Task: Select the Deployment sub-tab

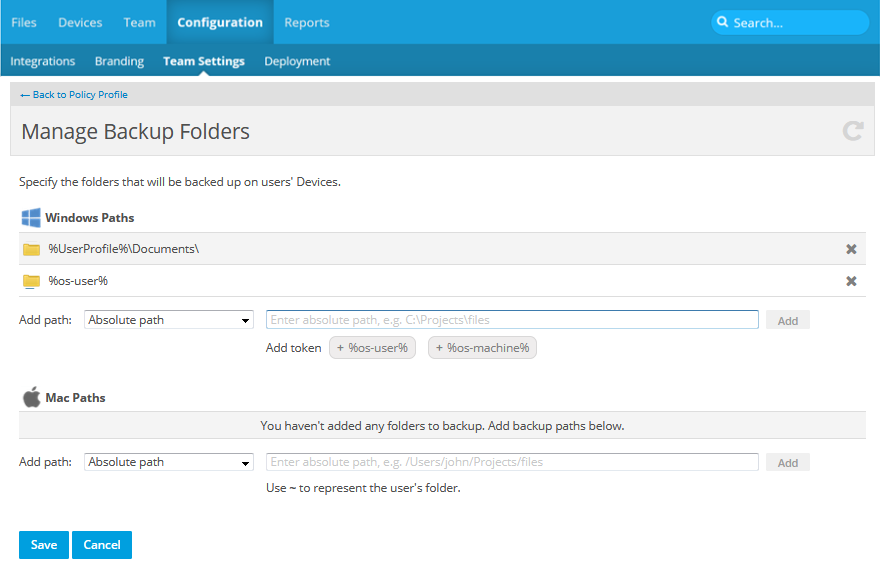Action: (297, 61)
